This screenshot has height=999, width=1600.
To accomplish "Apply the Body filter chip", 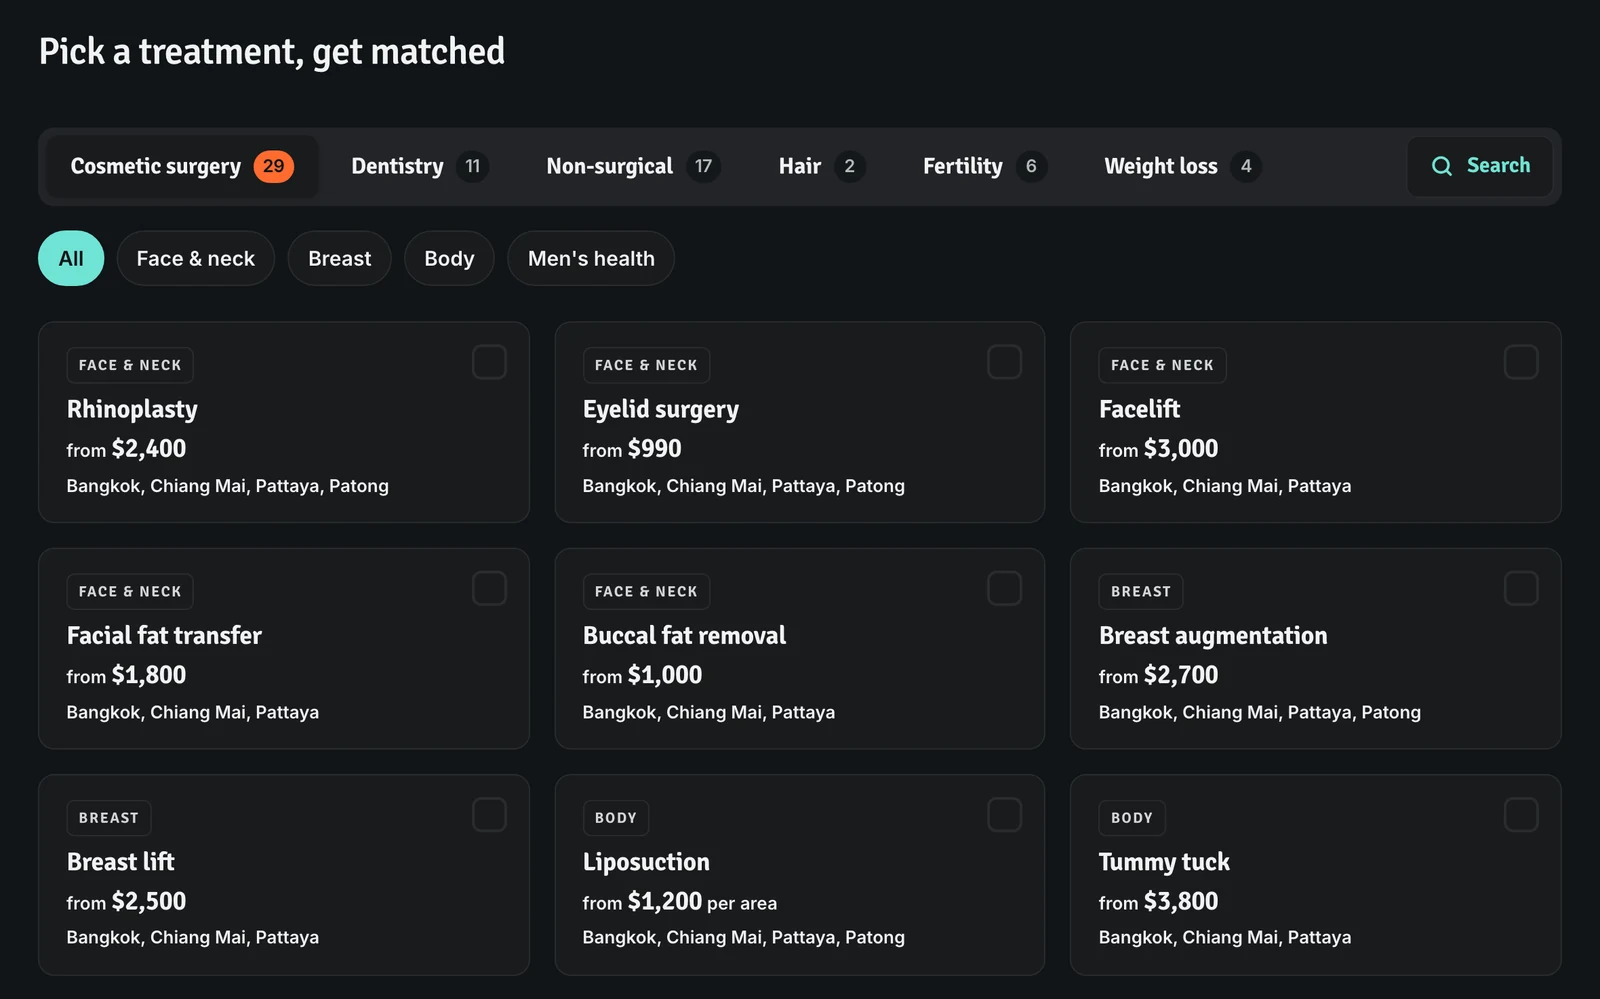I will tap(449, 258).
